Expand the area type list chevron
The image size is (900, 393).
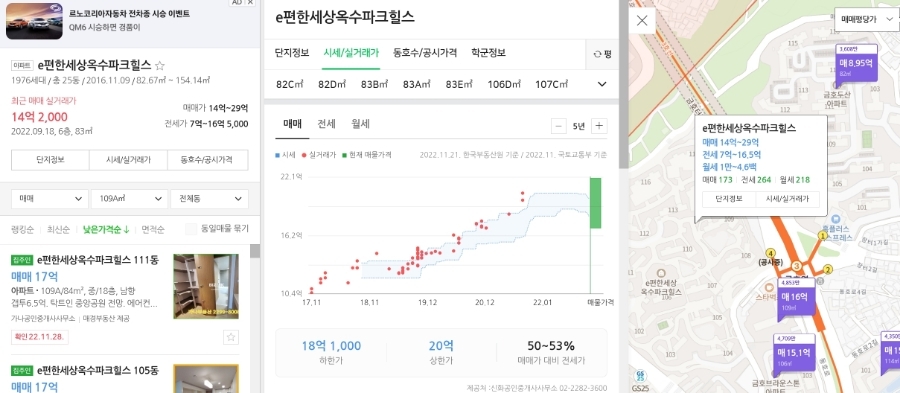point(602,84)
